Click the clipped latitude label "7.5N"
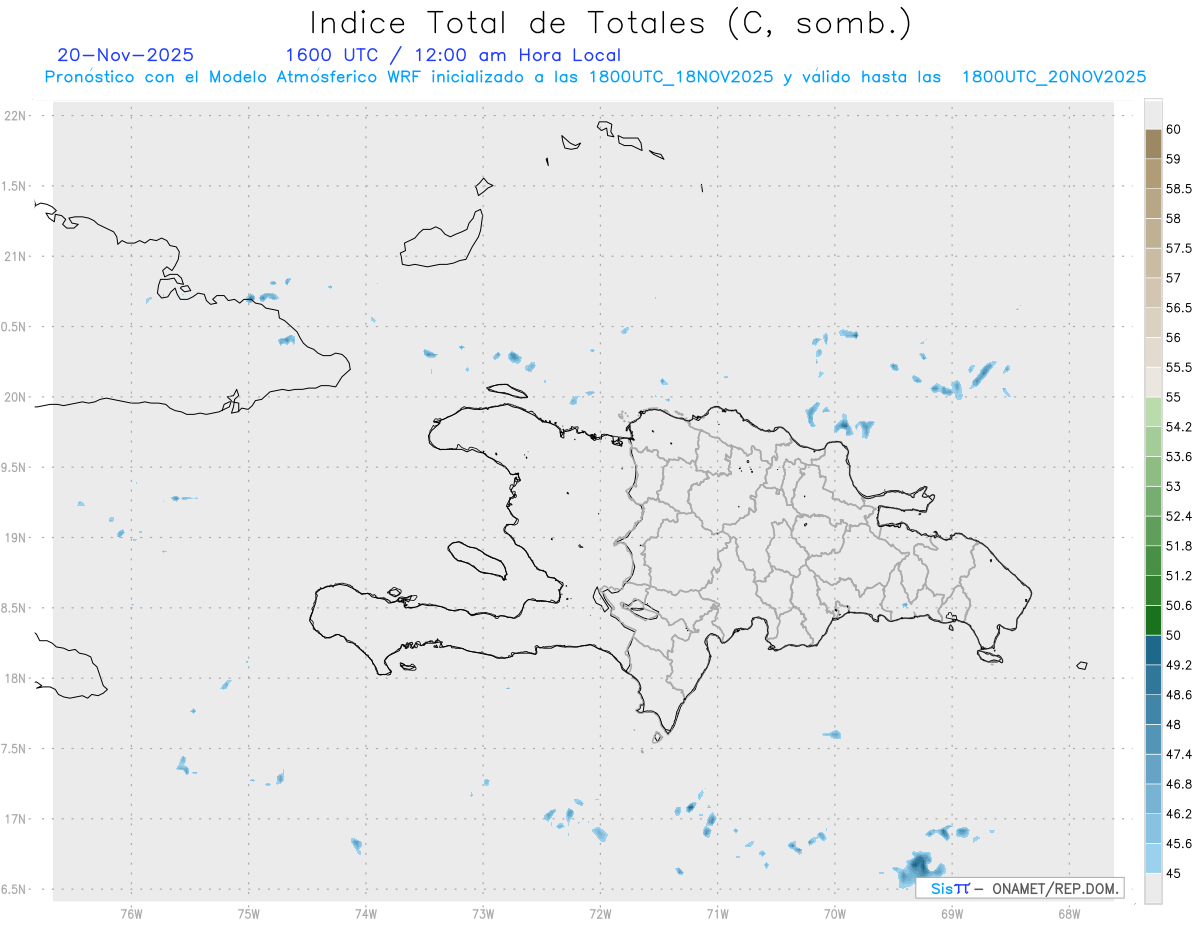 (15, 748)
